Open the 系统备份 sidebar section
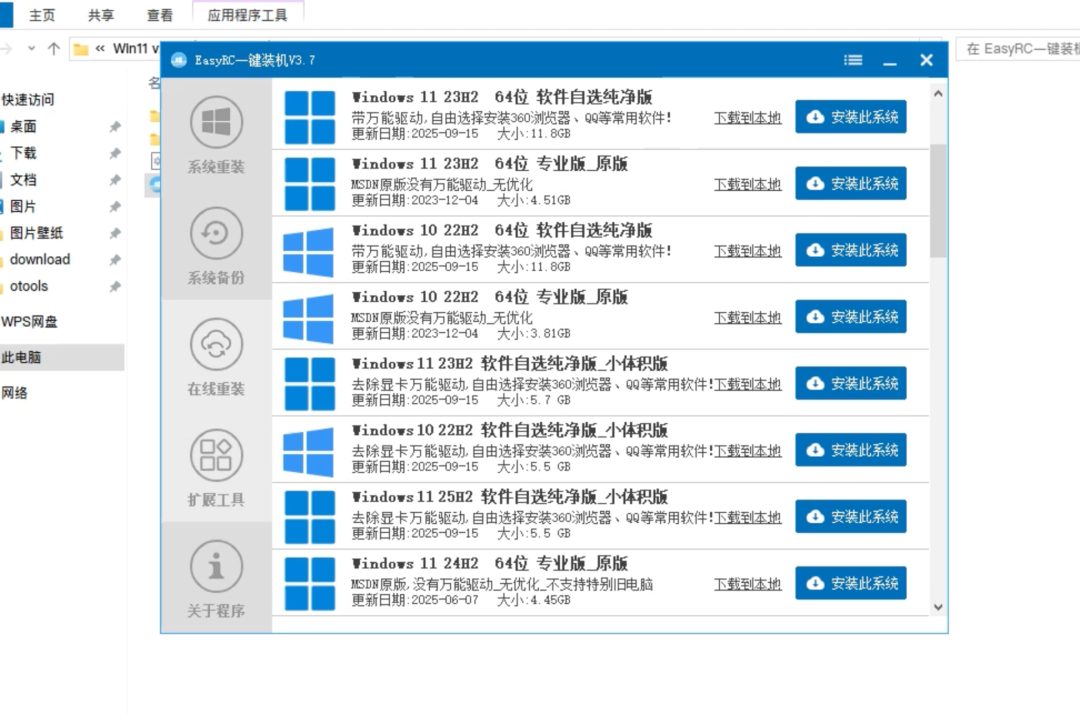 point(216,245)
